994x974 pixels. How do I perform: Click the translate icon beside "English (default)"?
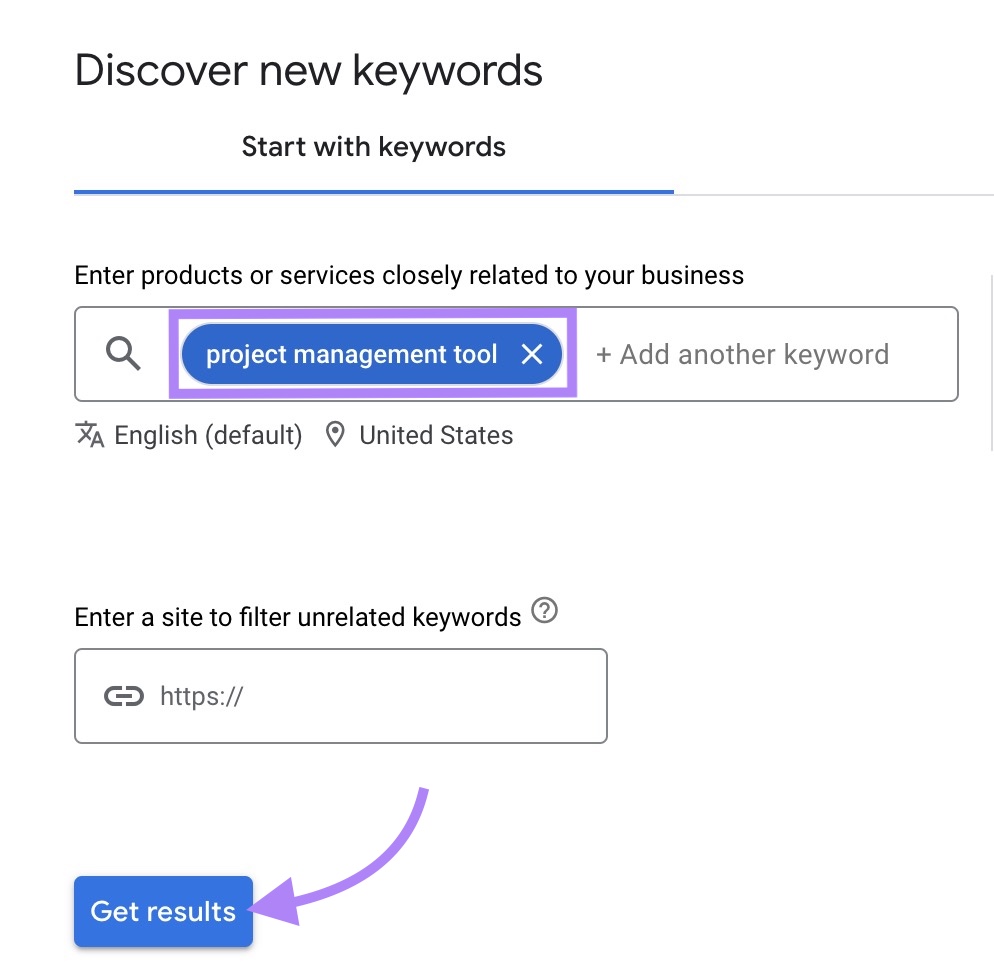[x=89, y=434]
